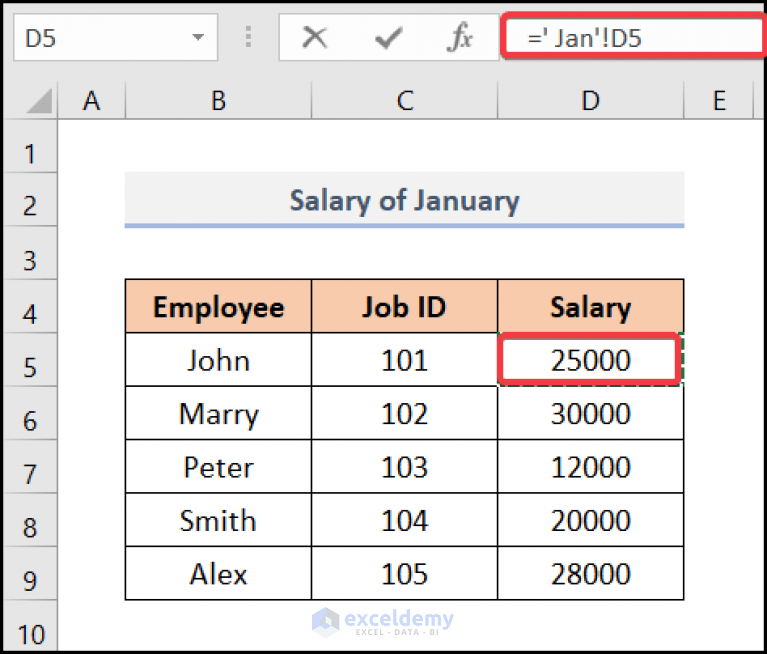Screen dimensions: 767x654
Task: Select salary cell 25000
Action: [590, 360]
